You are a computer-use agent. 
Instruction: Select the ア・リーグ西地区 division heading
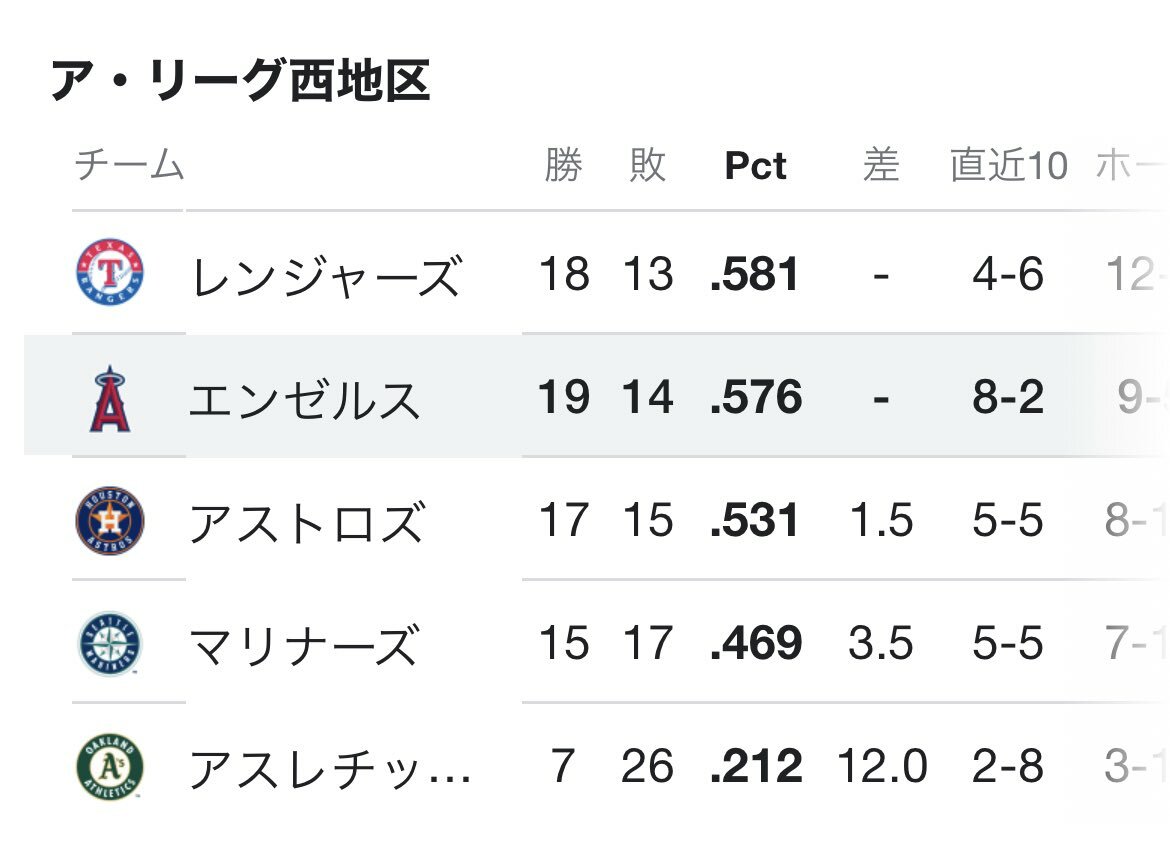(240, 81)
